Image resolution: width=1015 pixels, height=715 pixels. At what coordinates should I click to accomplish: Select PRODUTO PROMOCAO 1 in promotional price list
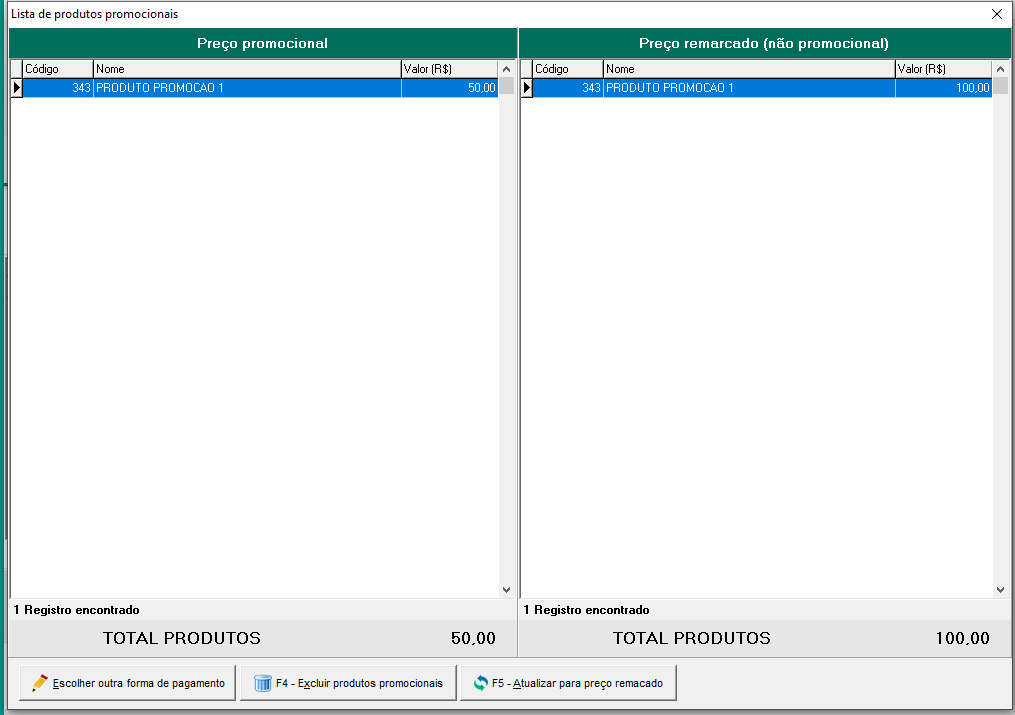click(x=246, y=88)
